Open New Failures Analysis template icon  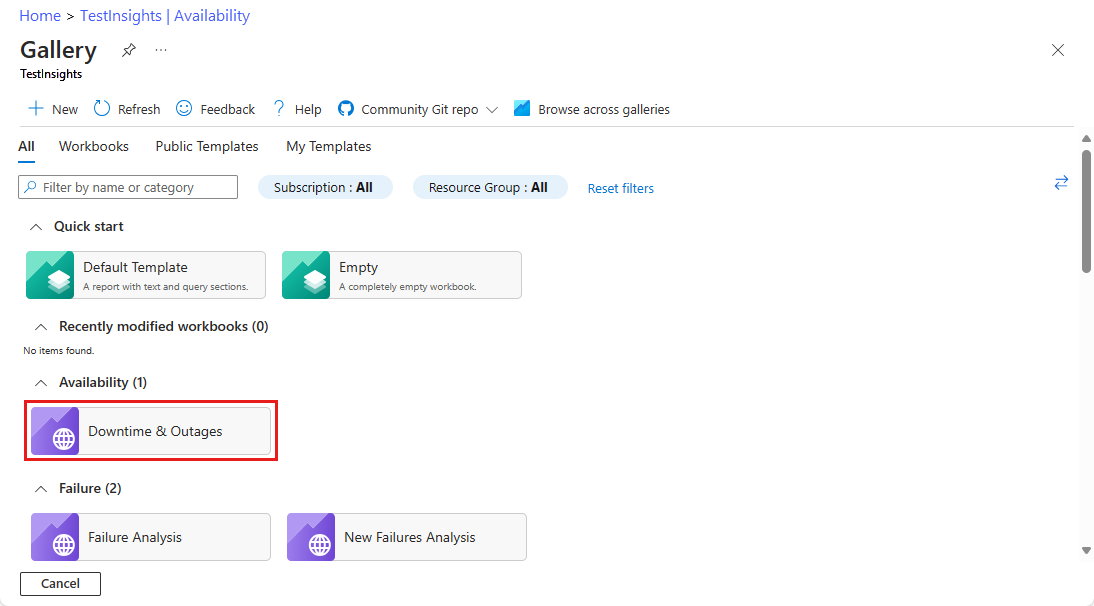(x=311, y=537)
